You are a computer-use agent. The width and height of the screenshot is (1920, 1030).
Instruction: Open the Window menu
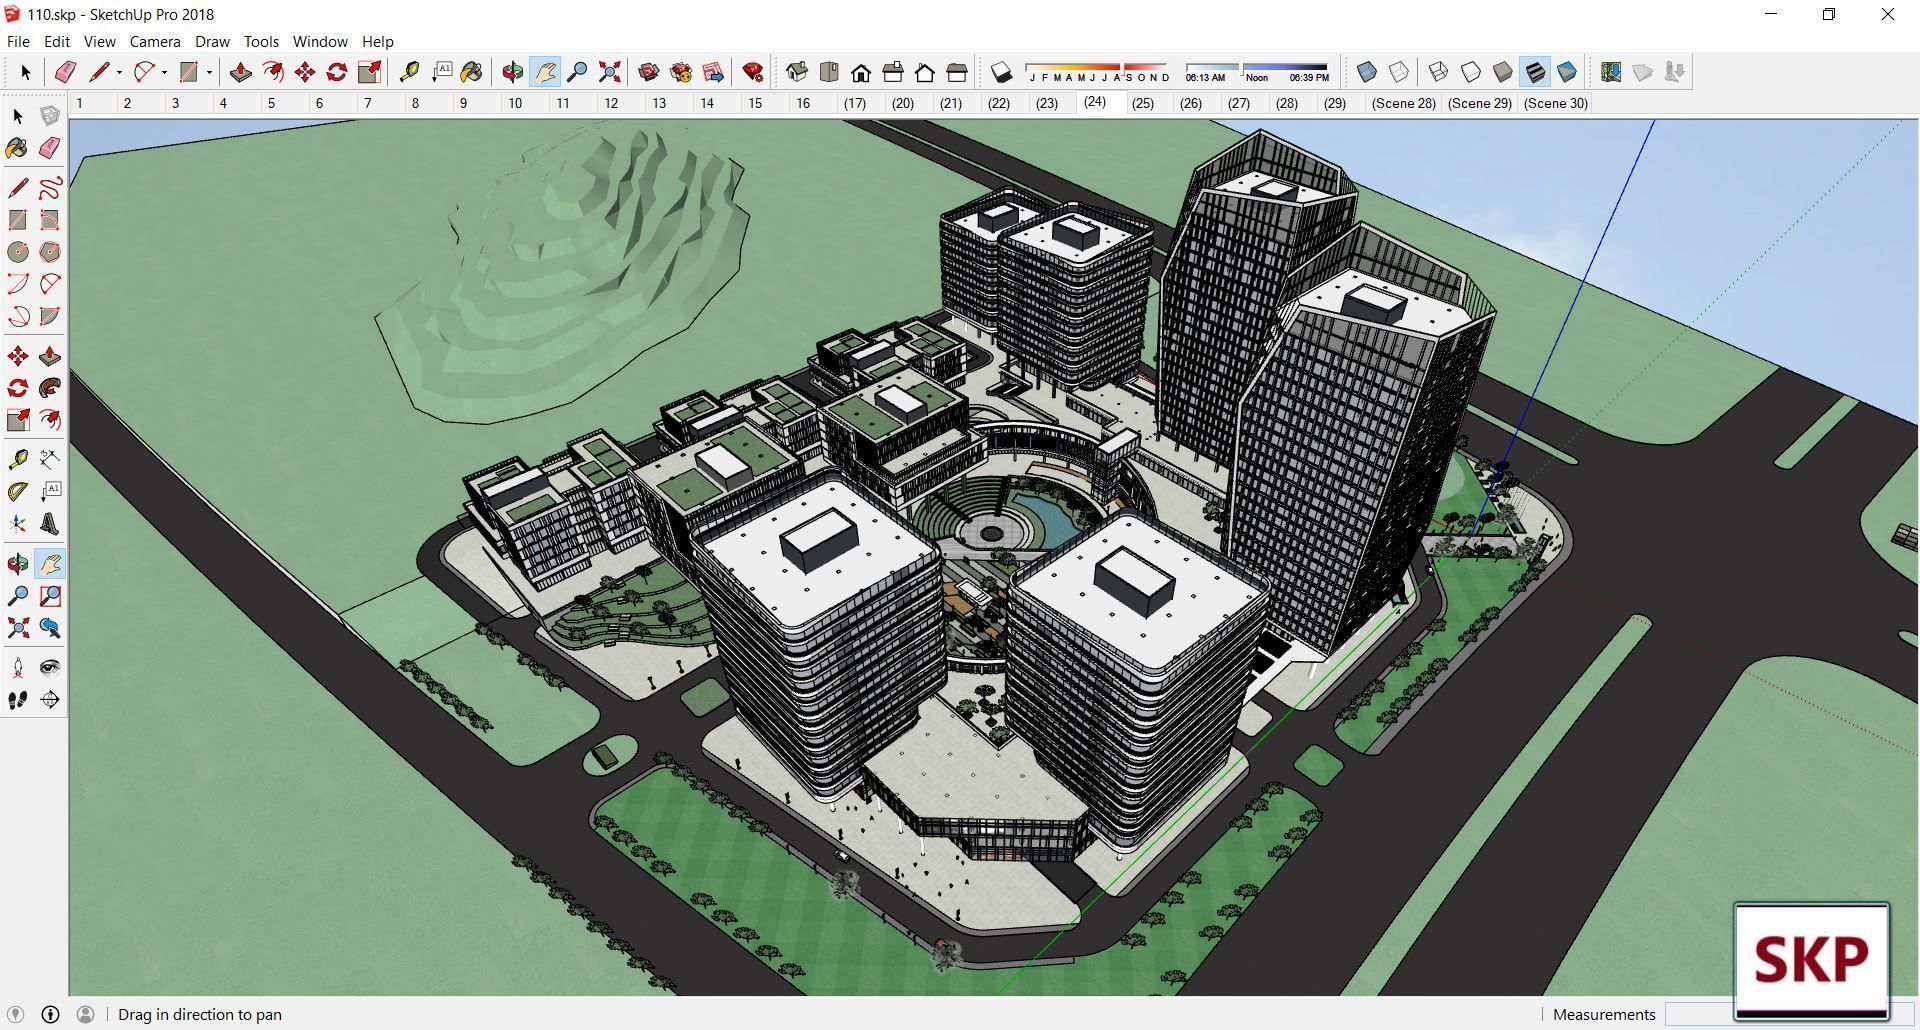320,41
